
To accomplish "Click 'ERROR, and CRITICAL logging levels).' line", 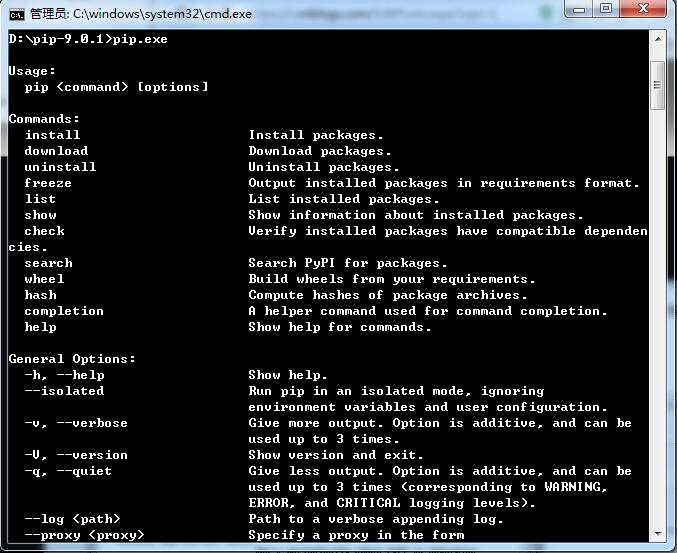I will [x=392, y=503].
